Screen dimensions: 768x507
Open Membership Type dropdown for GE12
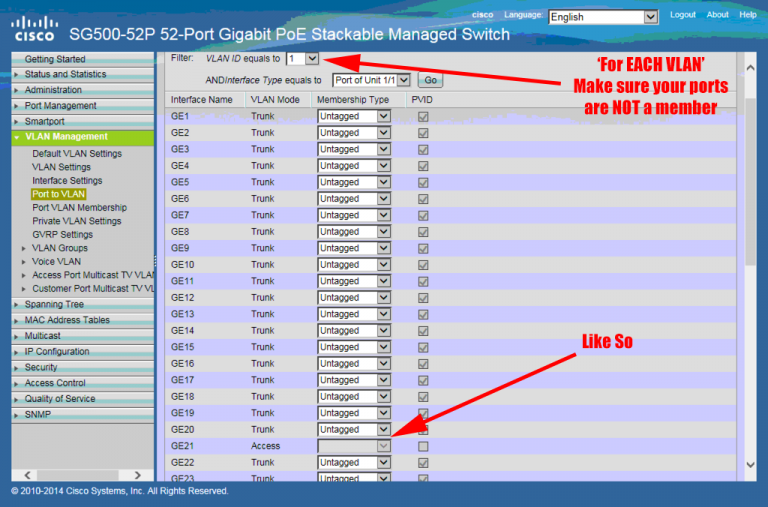(x=354, y=297)
